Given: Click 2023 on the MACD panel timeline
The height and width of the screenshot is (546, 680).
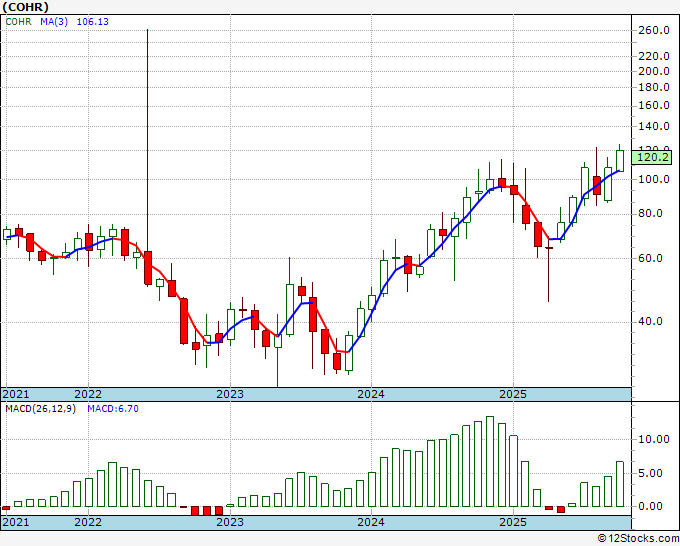Looking at the screenshot, I should (x=230, y=522).
